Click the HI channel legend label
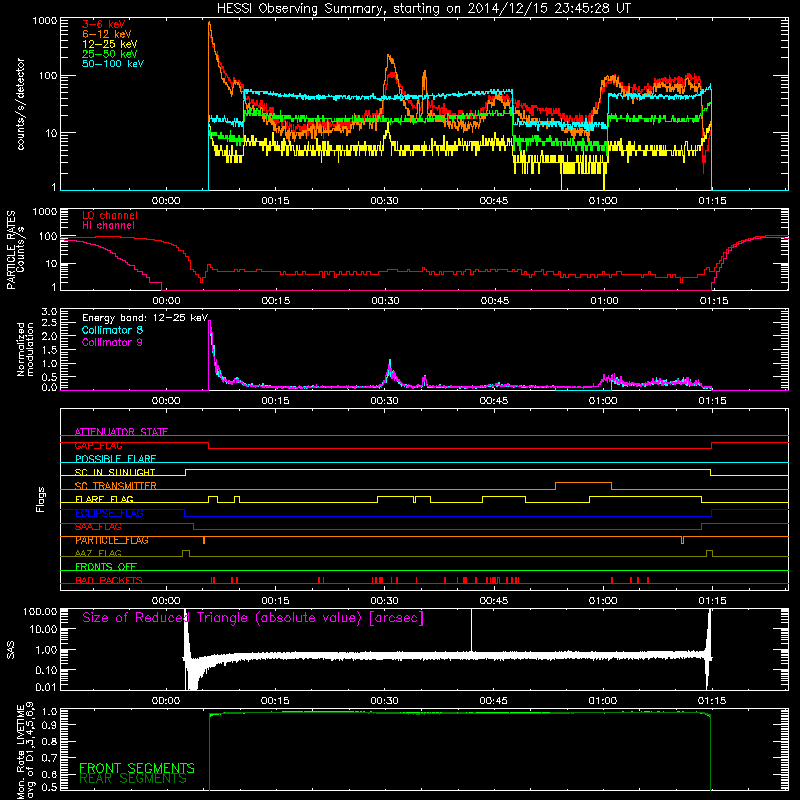800x800 pixels. pyautogui.click(x=108, y=226)
